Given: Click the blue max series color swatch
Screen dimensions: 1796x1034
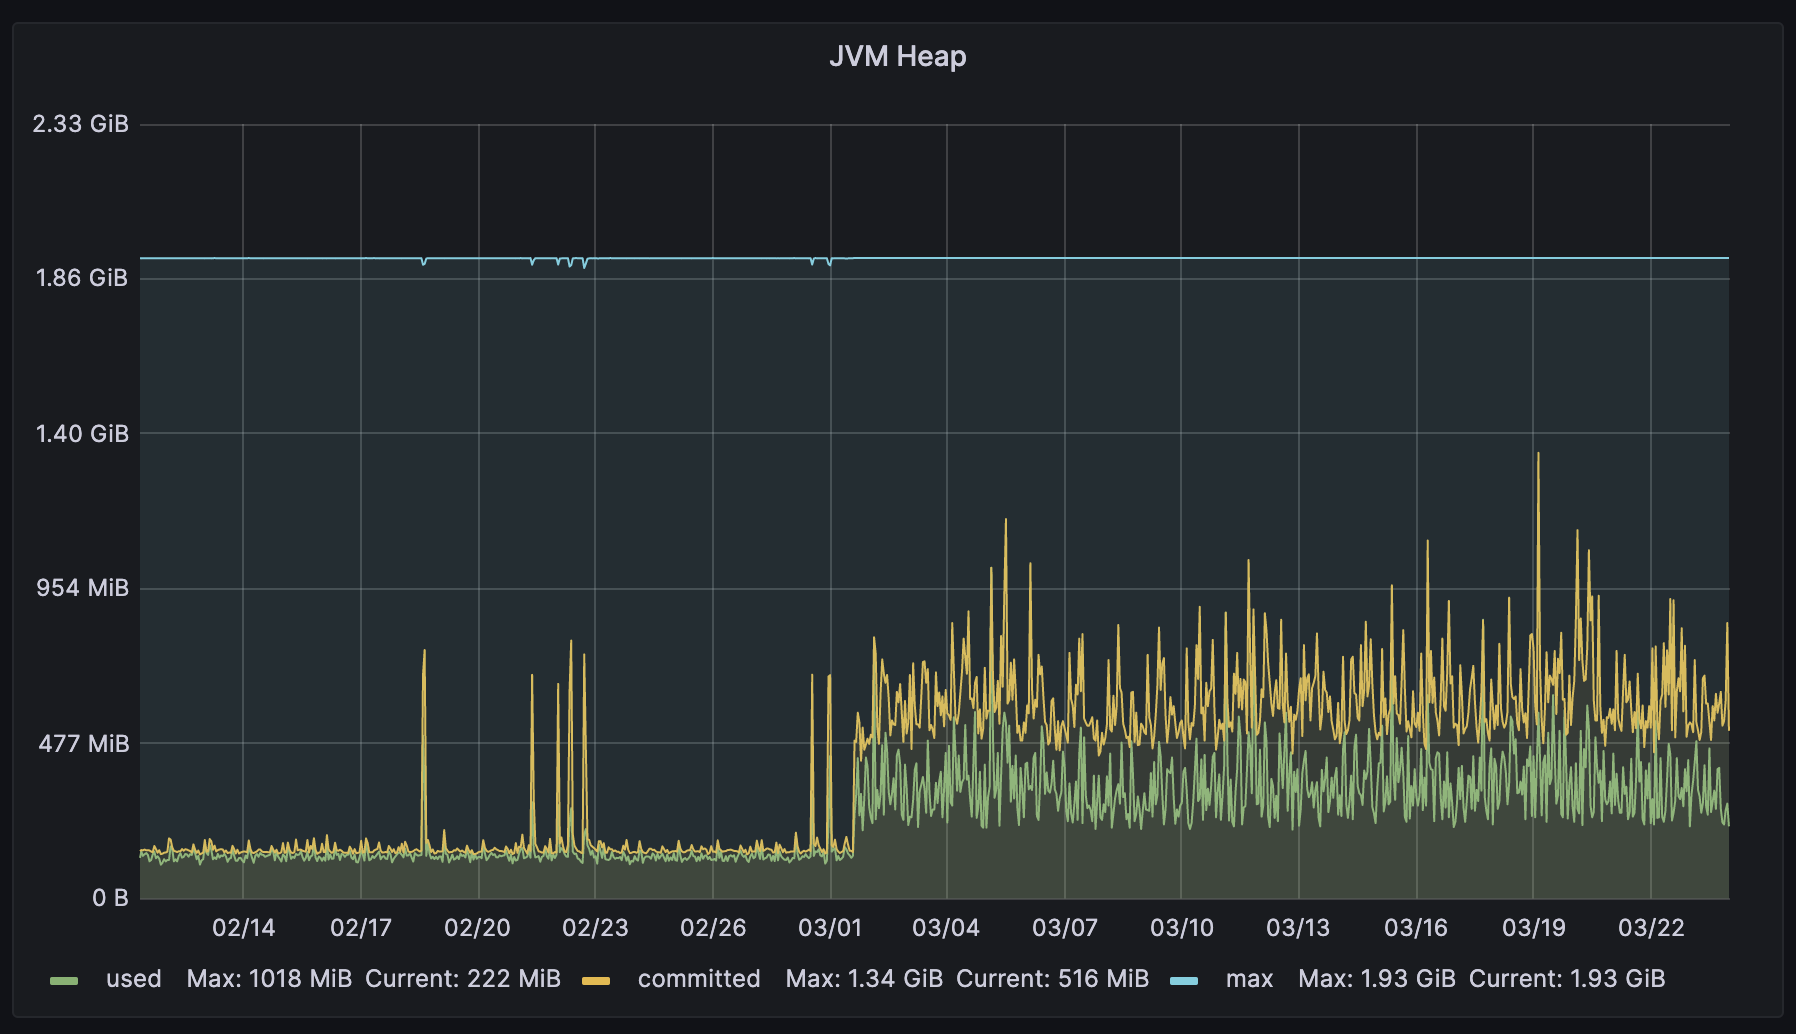Looking at the screenshot, I should 1184,980.
